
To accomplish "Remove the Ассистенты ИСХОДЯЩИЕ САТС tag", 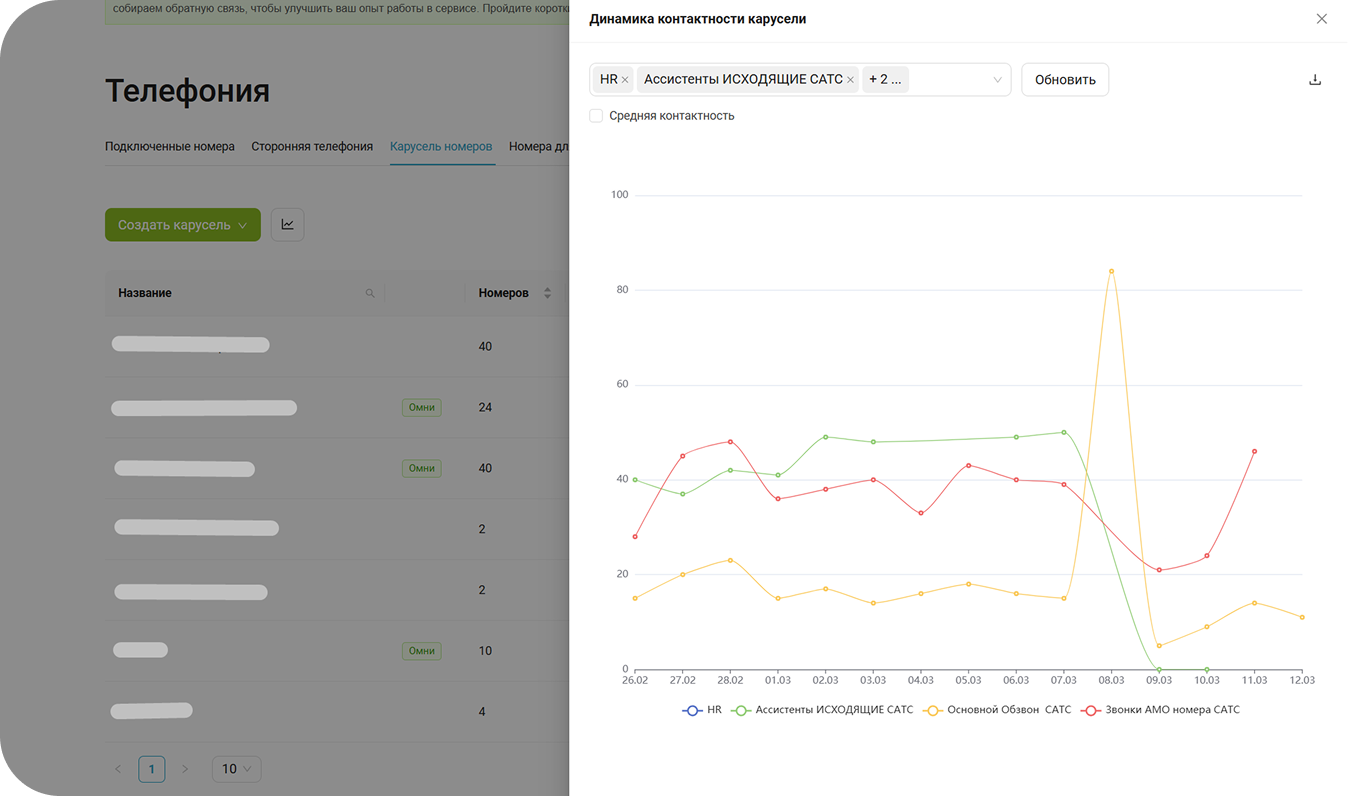I will tap(850, 80).
